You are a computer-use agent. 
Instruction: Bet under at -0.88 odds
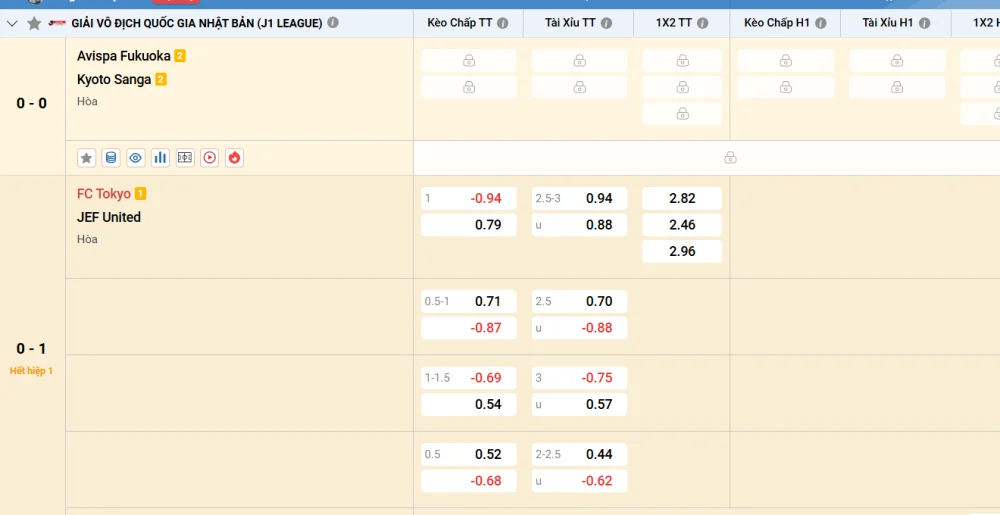(579, 328)
